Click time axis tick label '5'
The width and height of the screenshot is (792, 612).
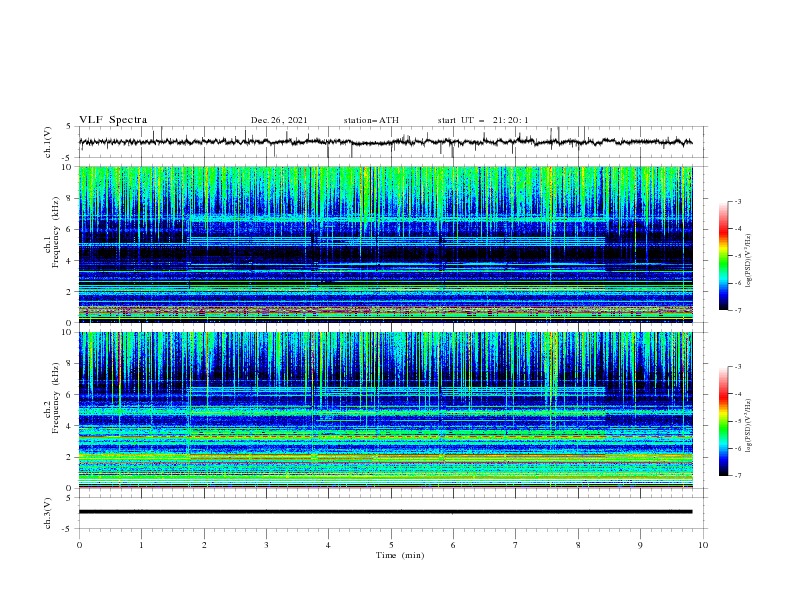[x=391, y=545]
